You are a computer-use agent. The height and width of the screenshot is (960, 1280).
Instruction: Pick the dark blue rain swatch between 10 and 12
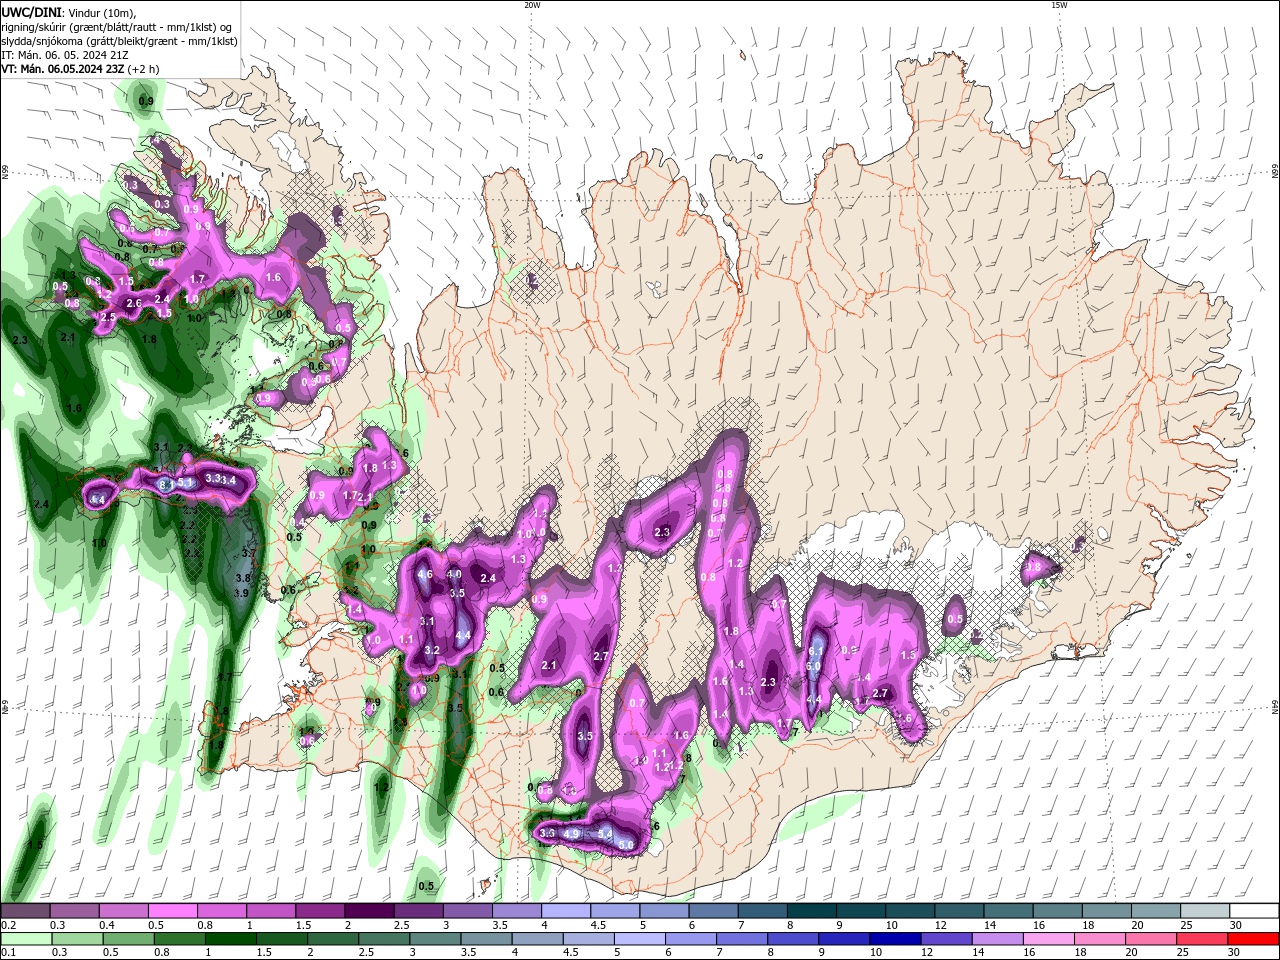click(893, 939)
